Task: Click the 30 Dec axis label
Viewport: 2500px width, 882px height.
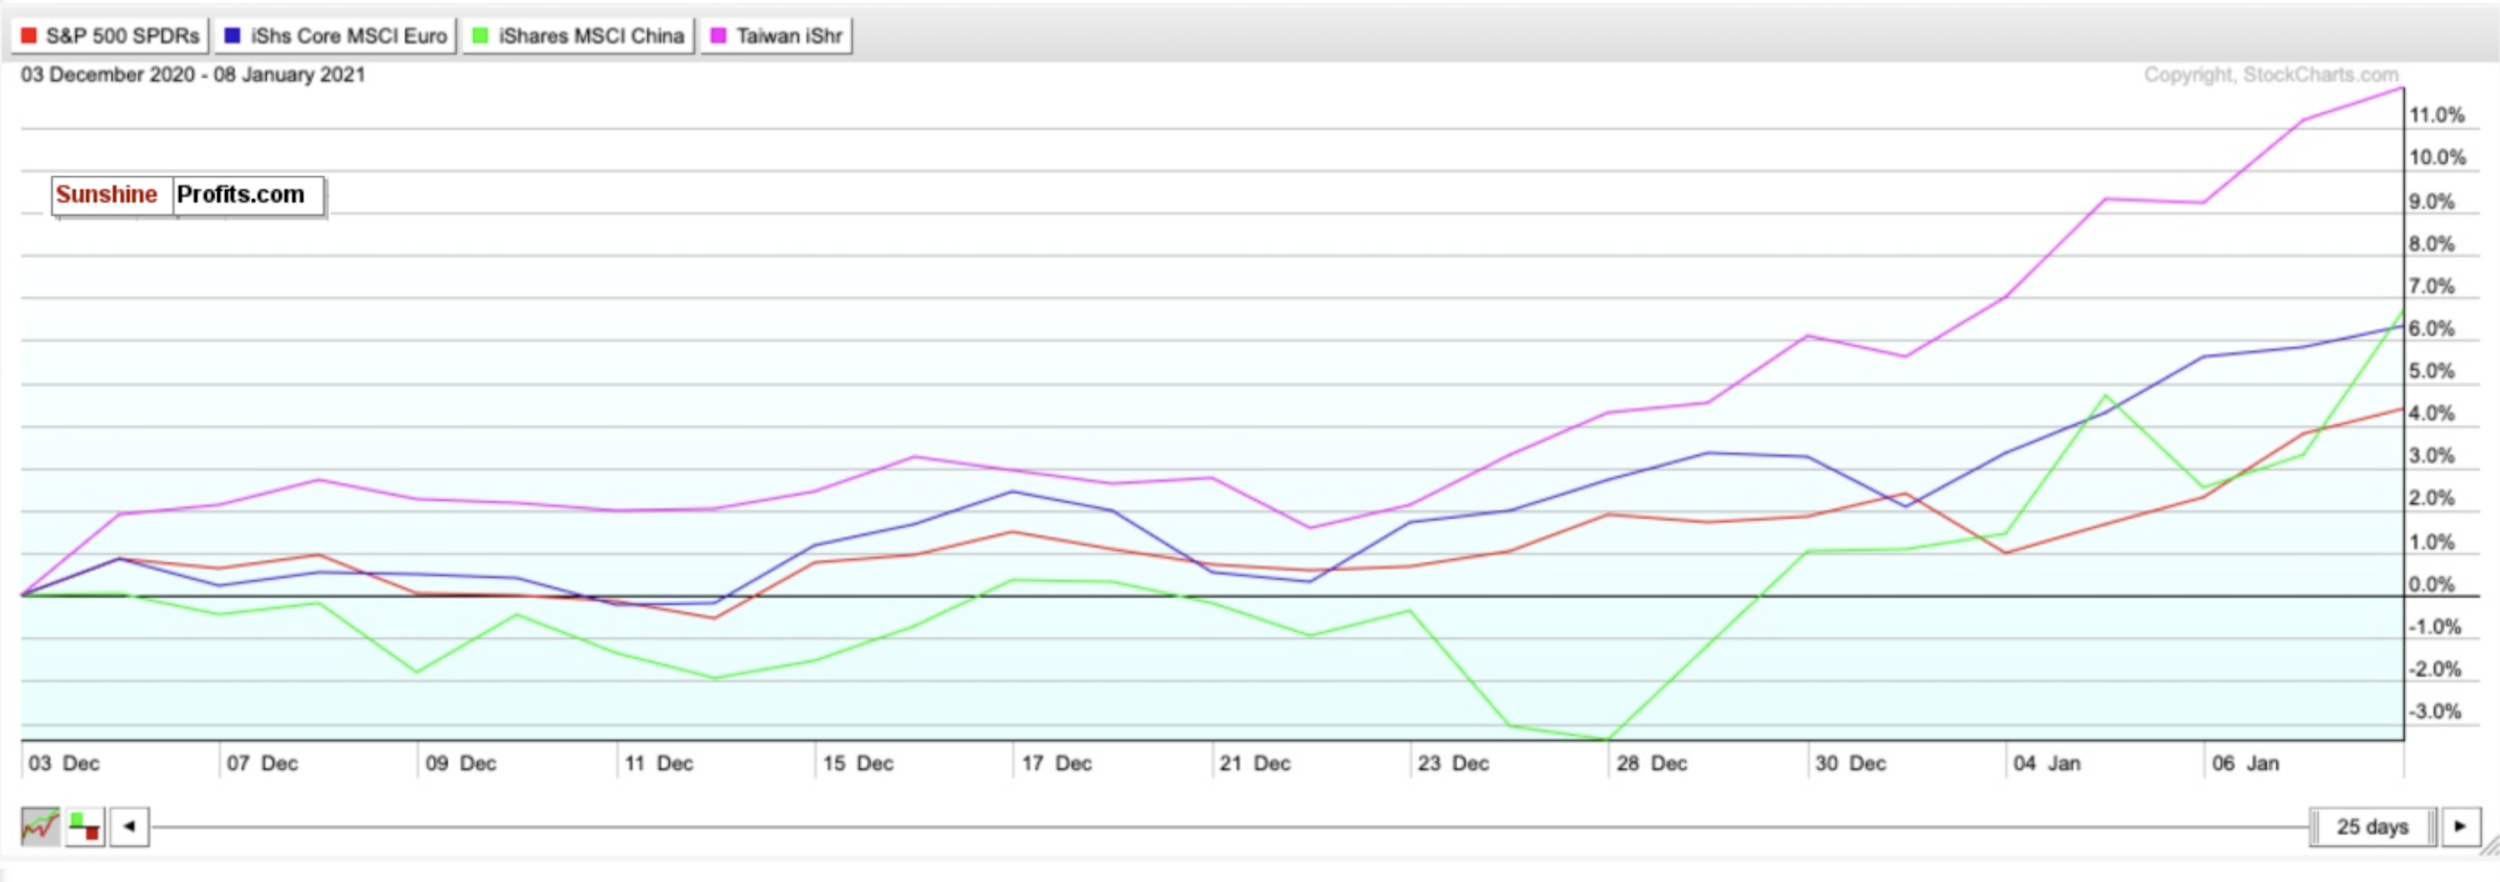Action: pyautogui.click(x=1851, y=764)
